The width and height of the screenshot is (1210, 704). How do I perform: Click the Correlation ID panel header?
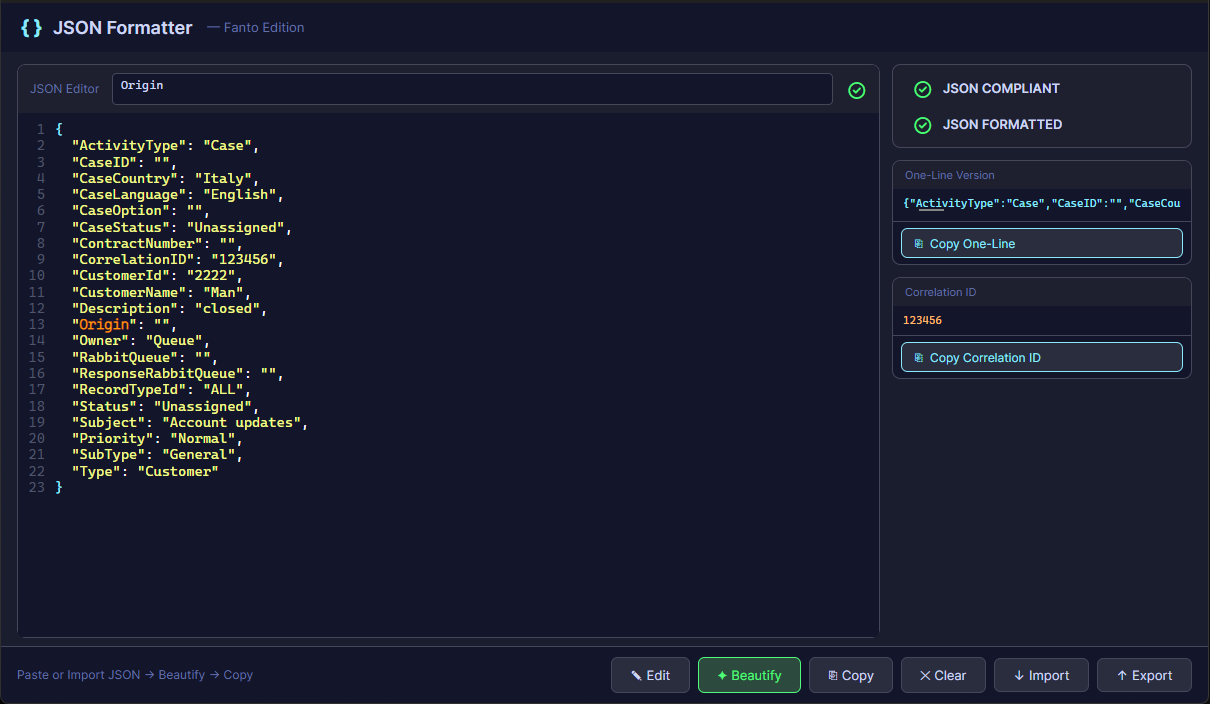(x=941, y=292)
